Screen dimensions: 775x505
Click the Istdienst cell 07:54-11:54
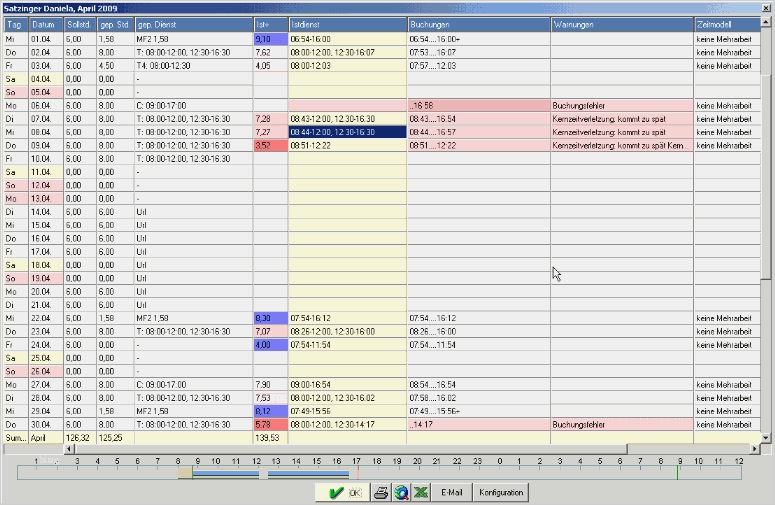point(347,345)
